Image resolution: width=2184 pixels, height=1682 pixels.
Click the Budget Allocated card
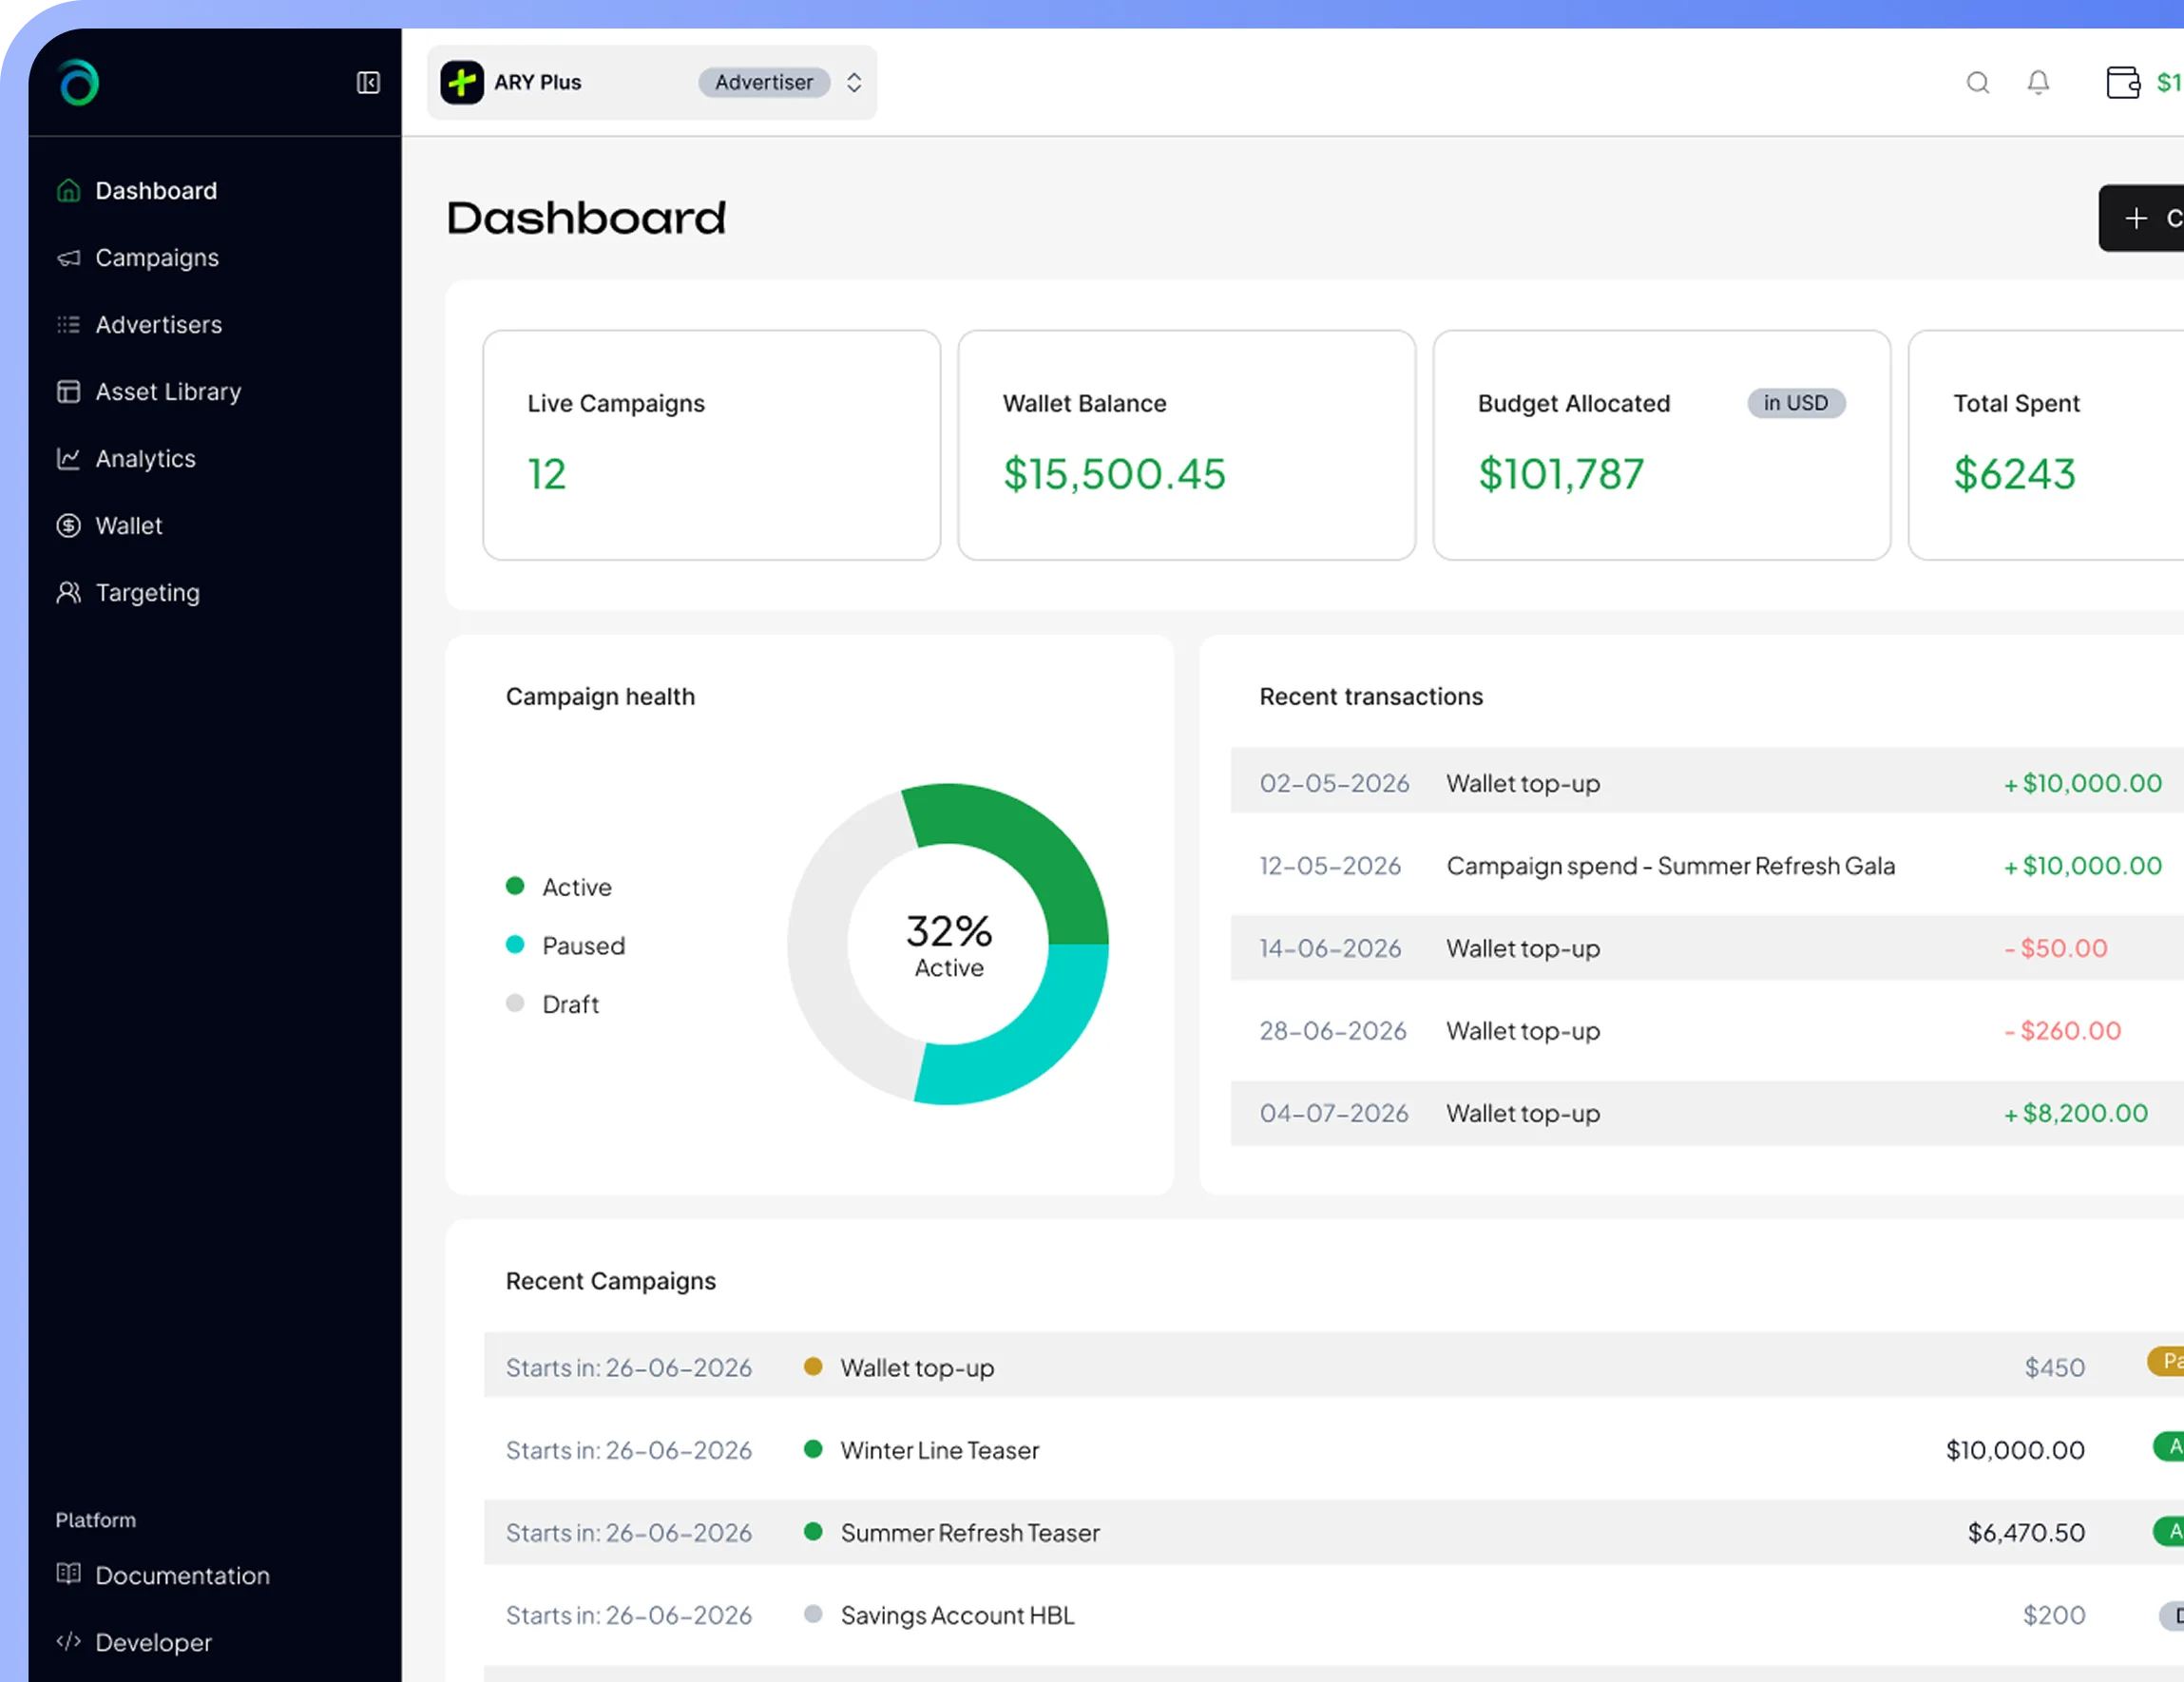1662,445
